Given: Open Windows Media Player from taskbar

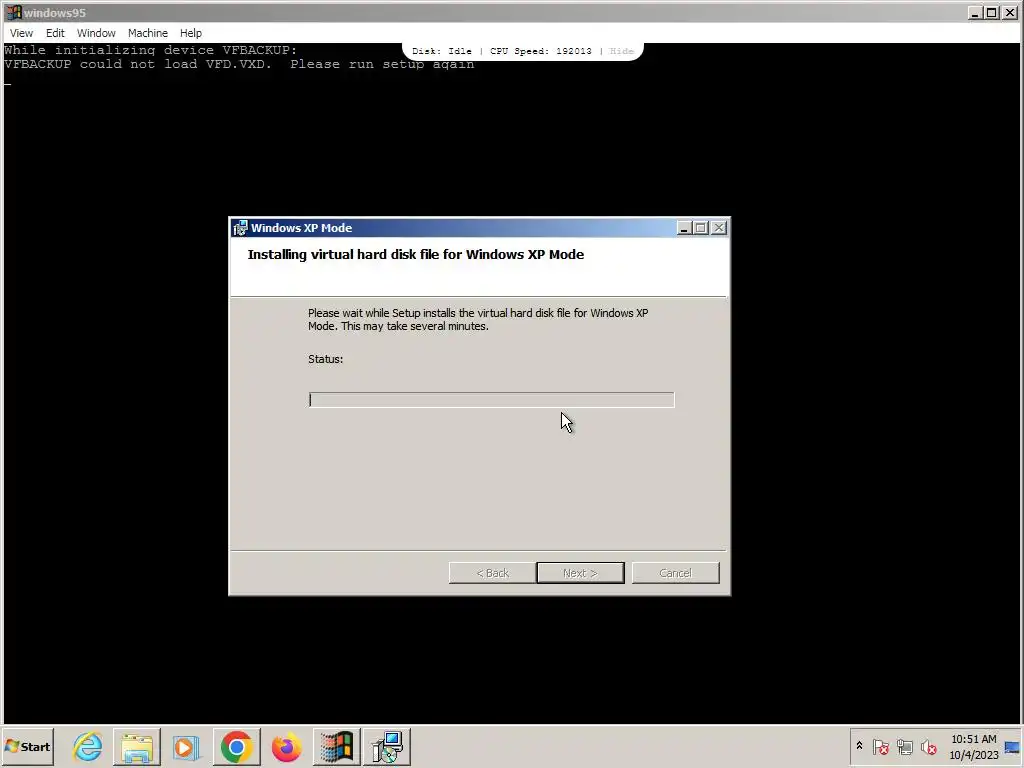Looking at the screenshot, I should (x=186, y=746).
